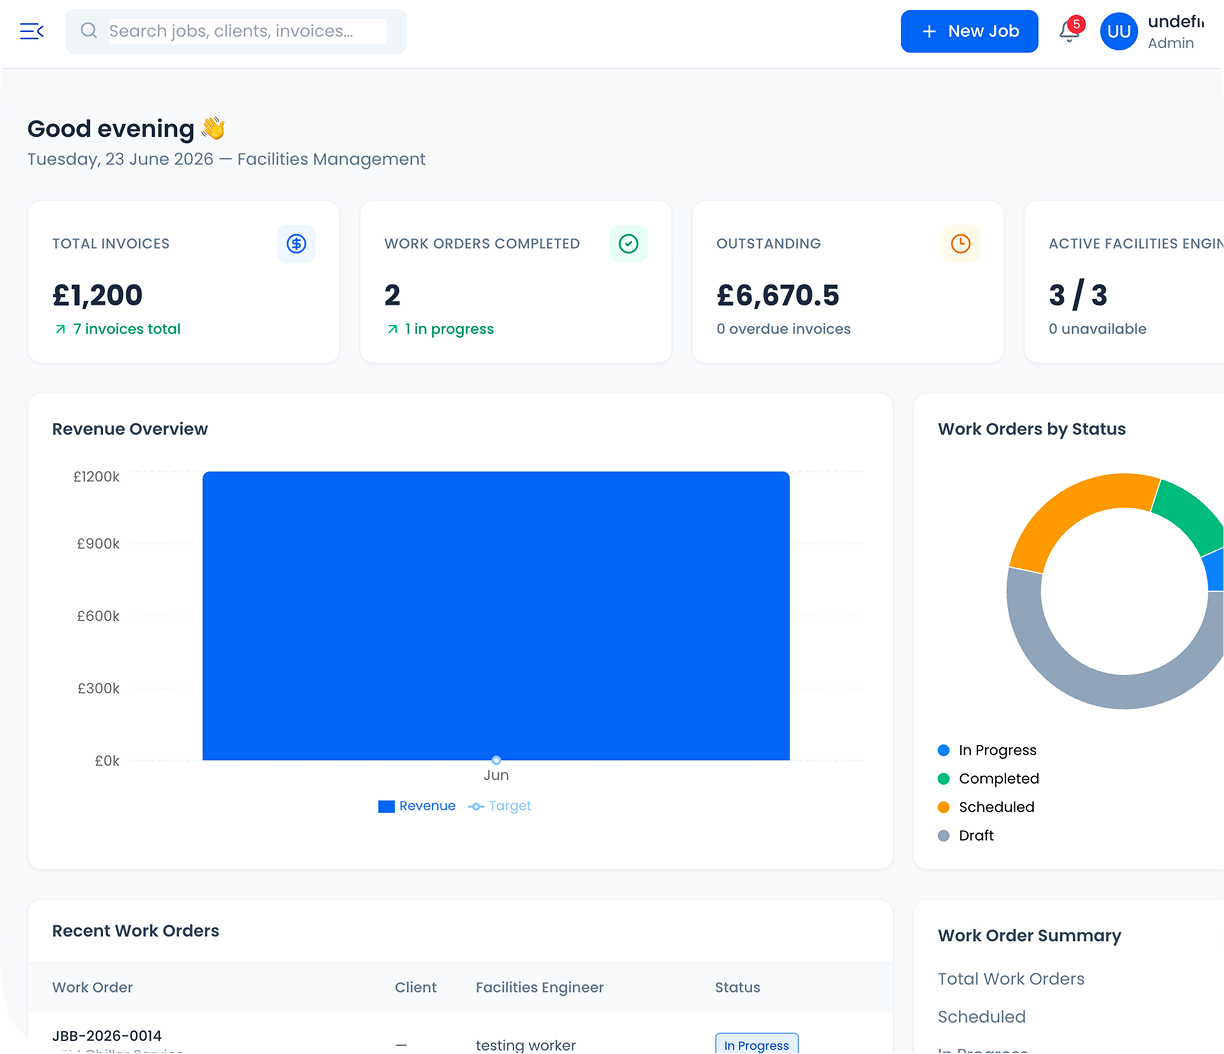Click the £900k axis label
Image resolution: width=1224 pixels, height=1054 pixels.
tap(98, 544)
